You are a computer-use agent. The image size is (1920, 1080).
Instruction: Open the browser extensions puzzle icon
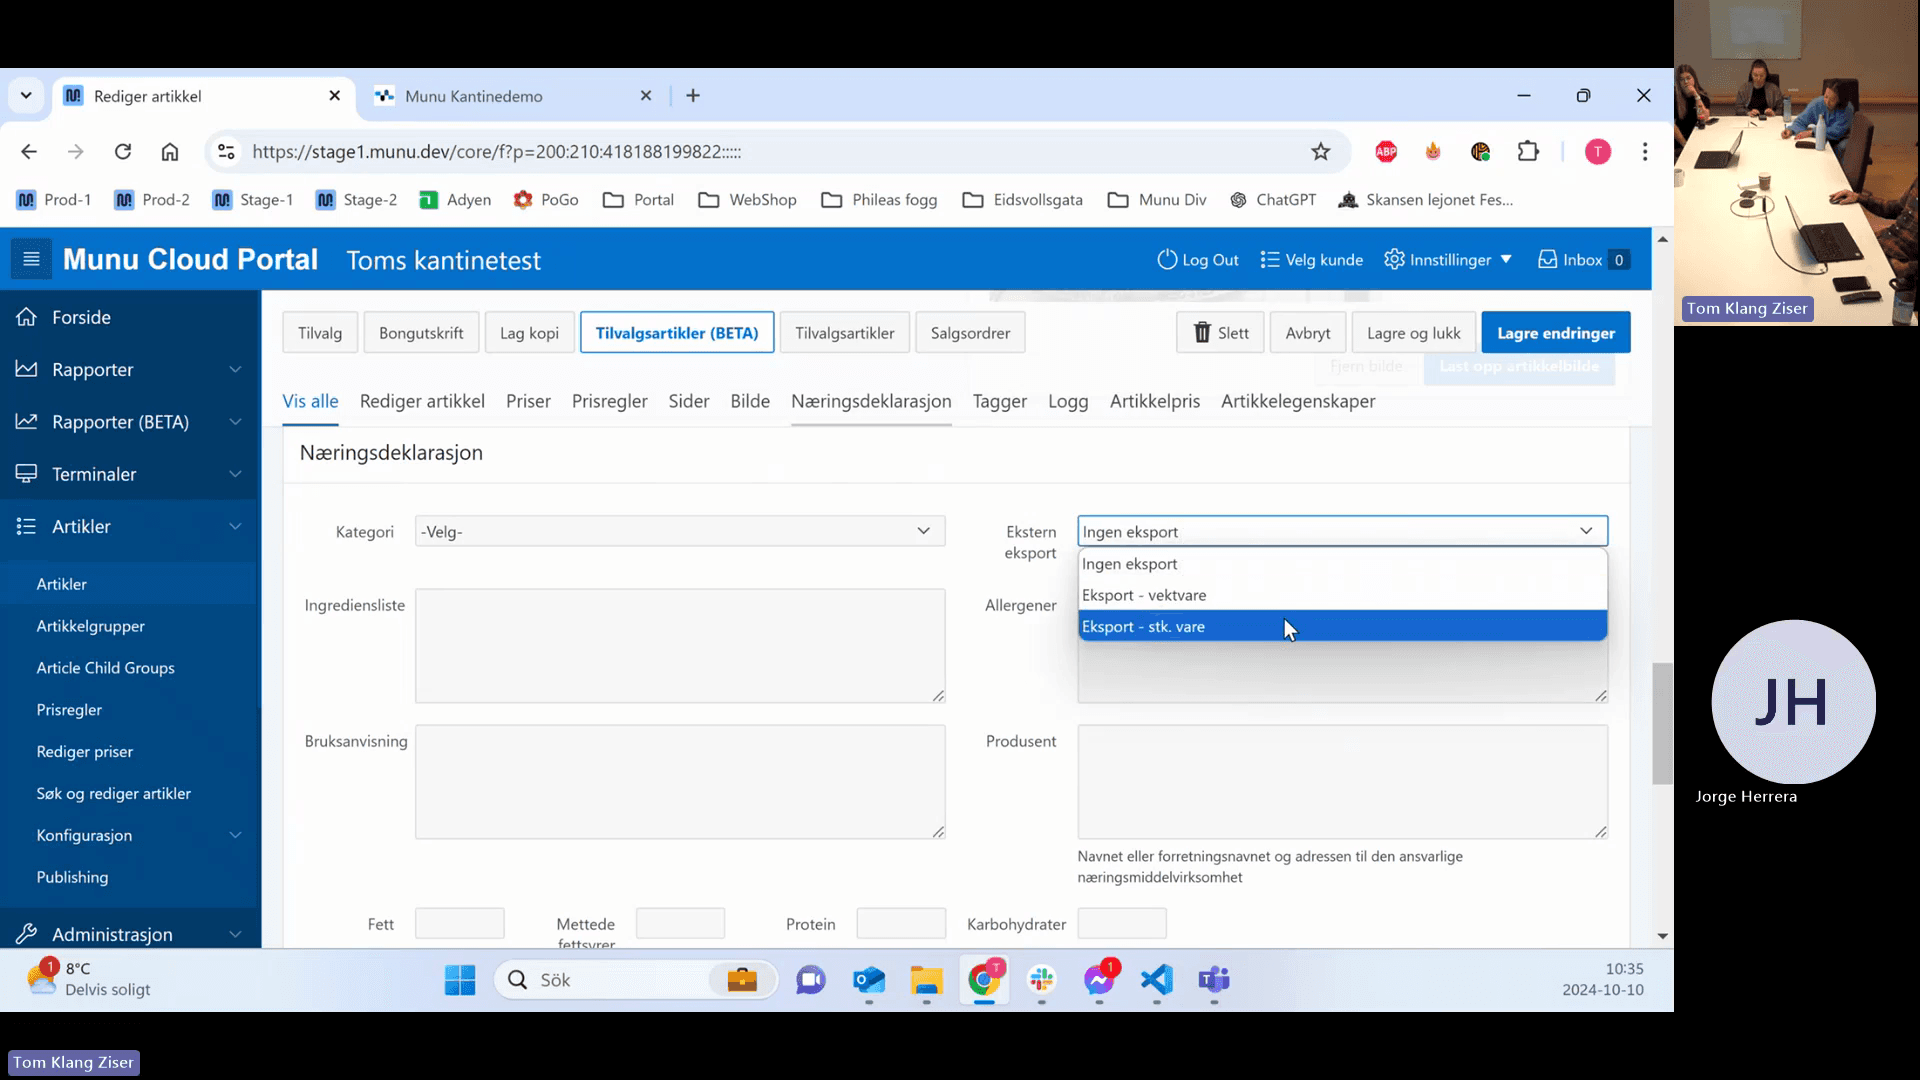click(1528, 152)
